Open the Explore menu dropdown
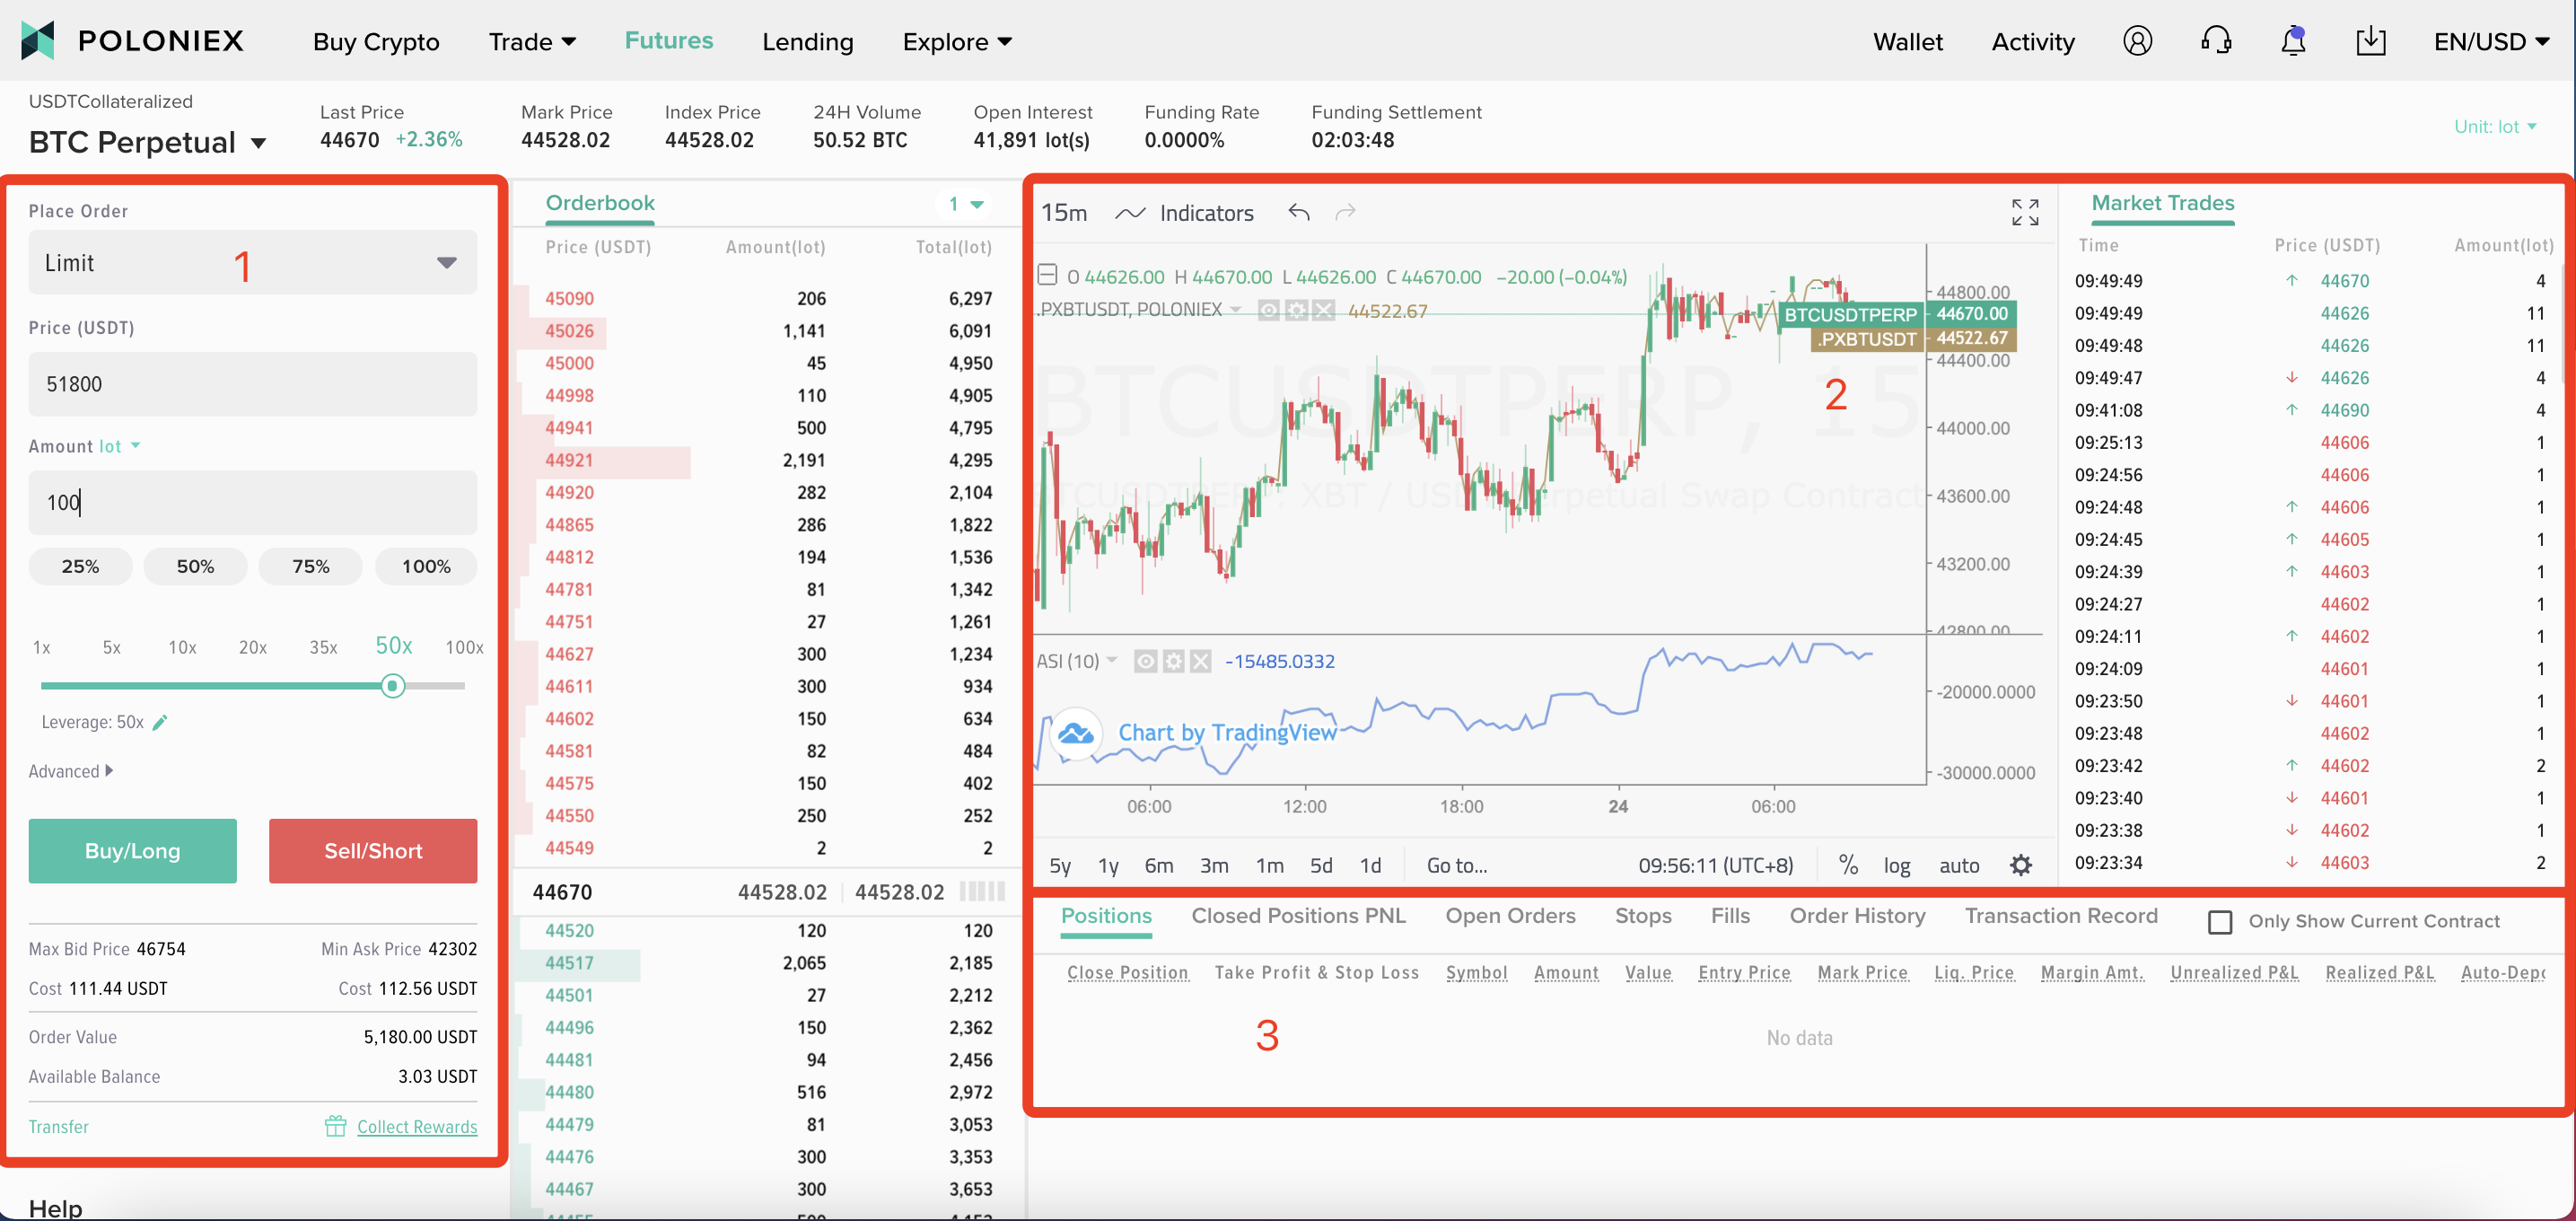The height and width of the screenshot is (1221, 2576). coord(957,41)
